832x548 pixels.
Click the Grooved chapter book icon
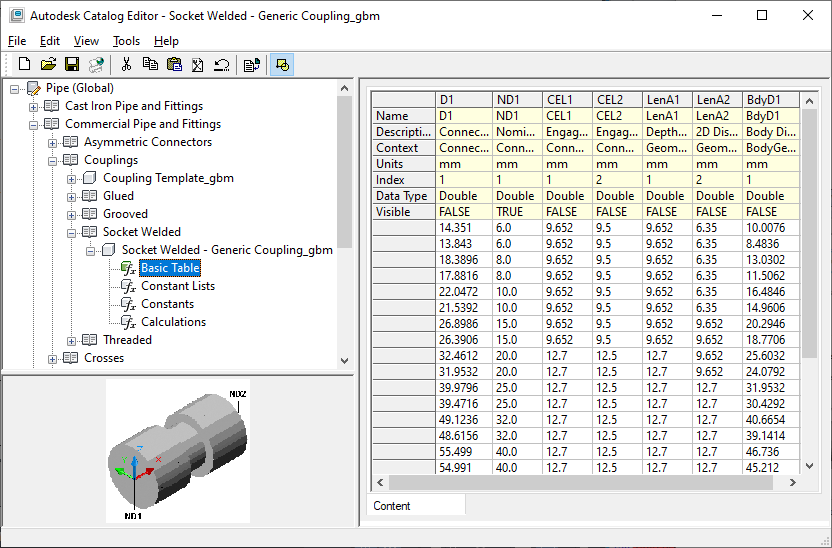point(90,214)
